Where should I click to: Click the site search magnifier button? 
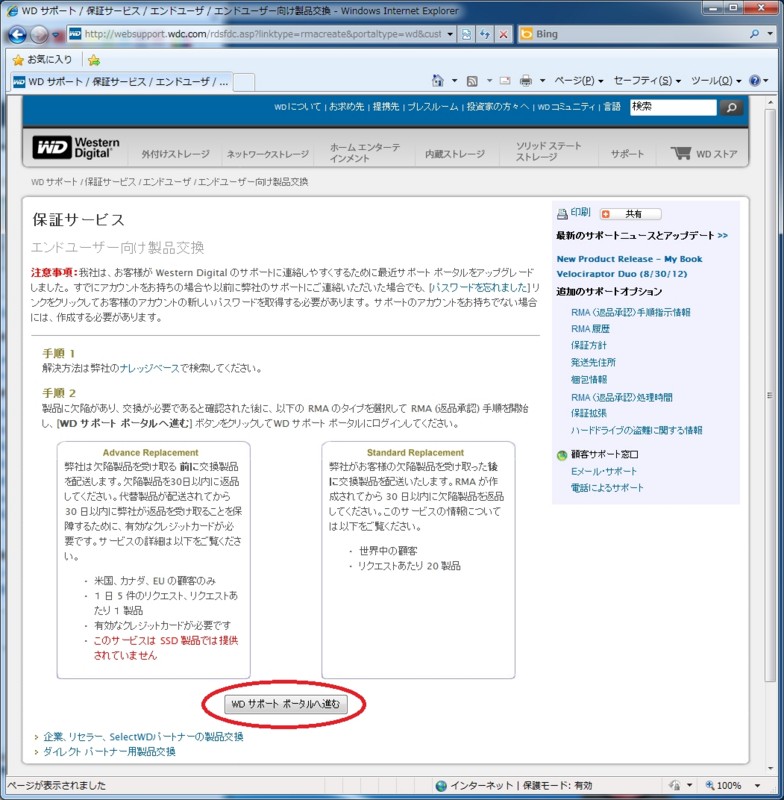[731, 108]
